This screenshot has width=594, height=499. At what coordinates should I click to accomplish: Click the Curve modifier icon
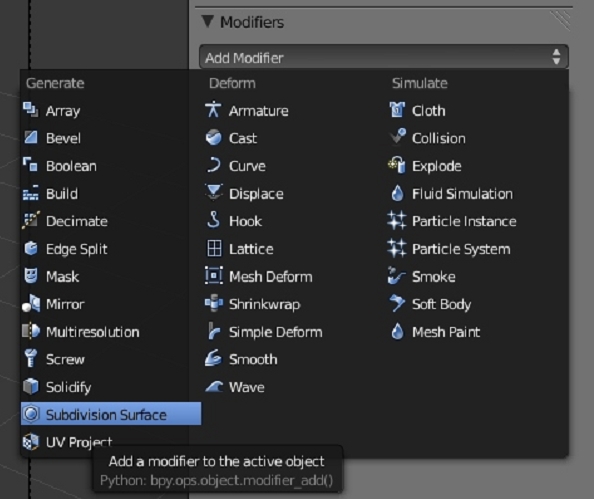pyautogui.click(x=213, y=166)
